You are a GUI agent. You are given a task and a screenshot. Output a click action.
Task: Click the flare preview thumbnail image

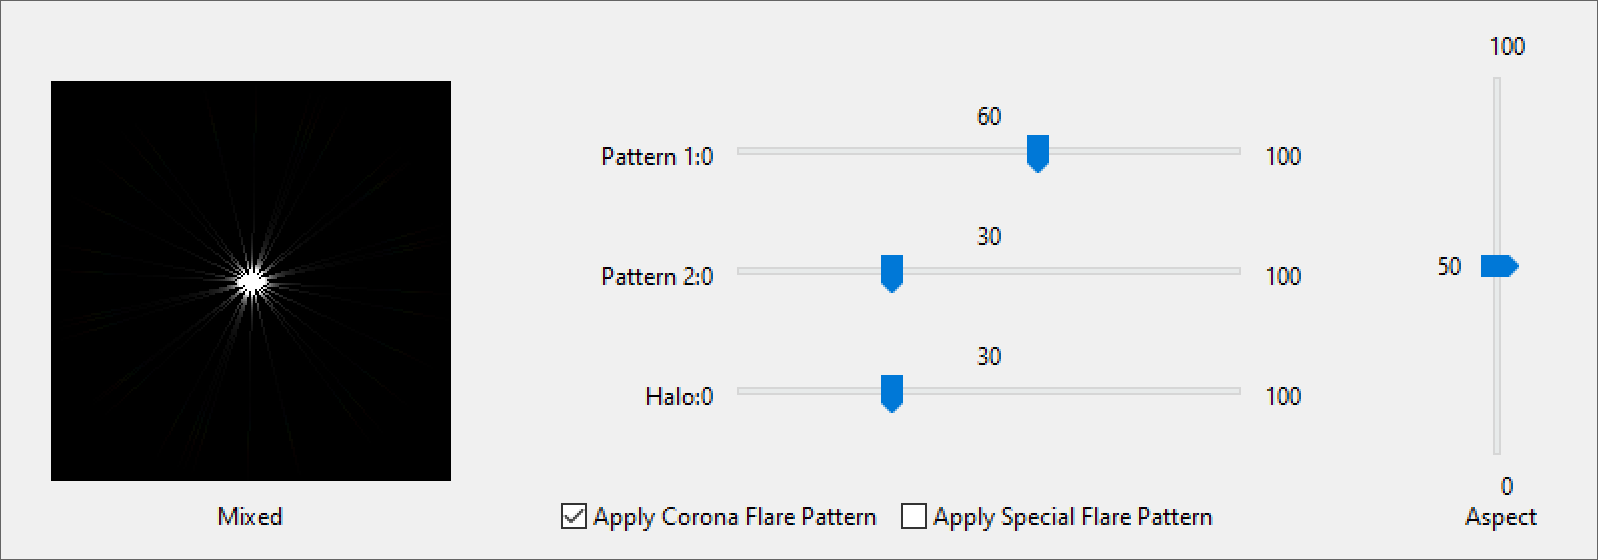tap(251, 281)
